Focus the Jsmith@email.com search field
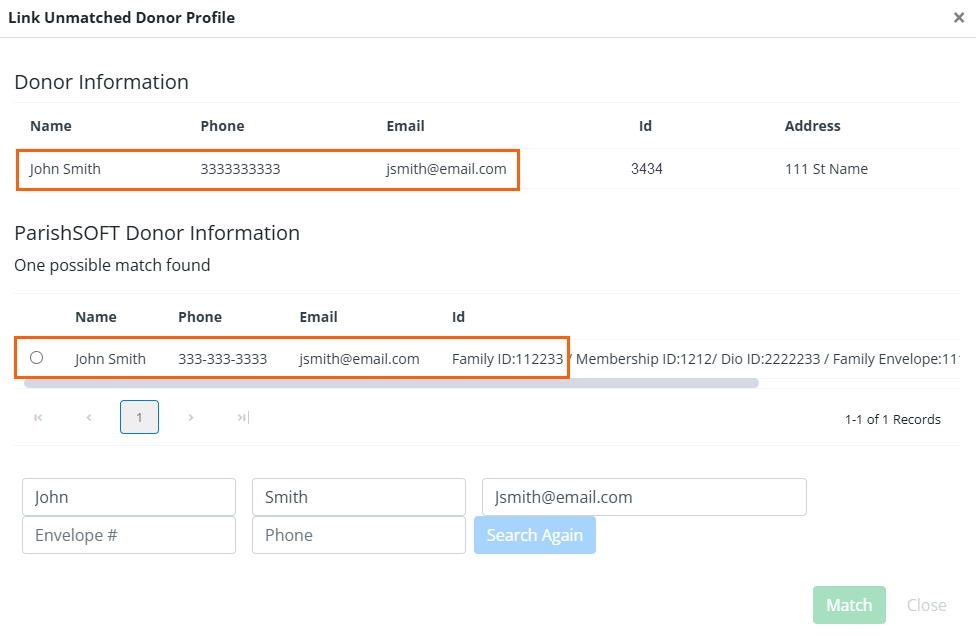The height and width of the screenshot is (636, 976). click(644, 497)
